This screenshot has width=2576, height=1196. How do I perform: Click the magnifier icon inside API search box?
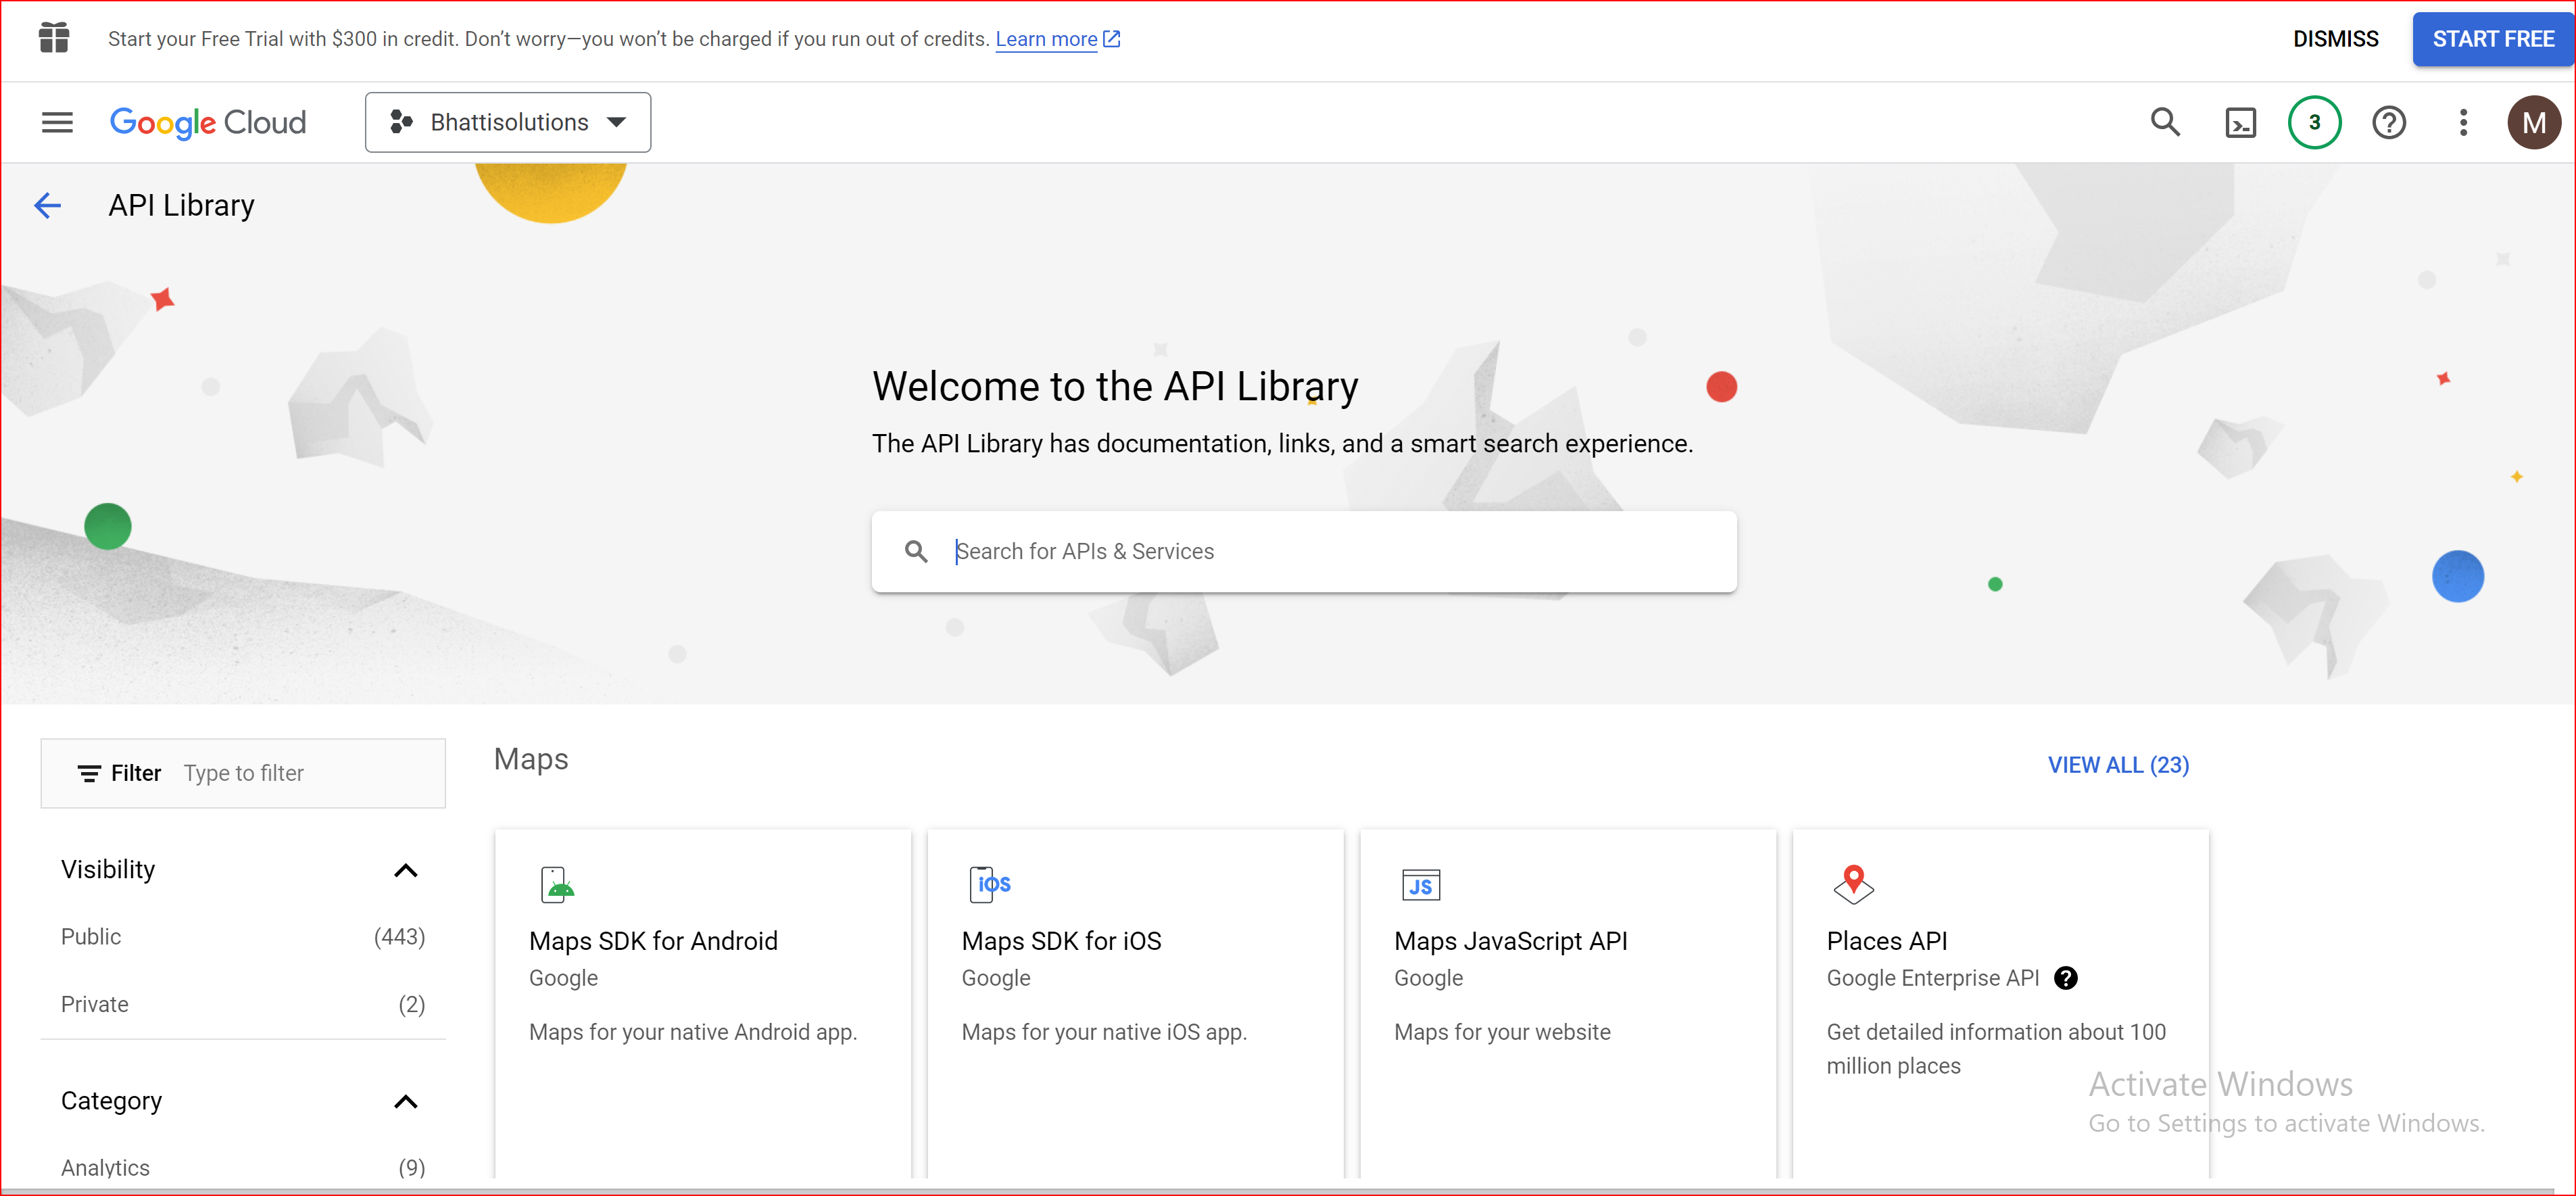click(x=916, y=551)
